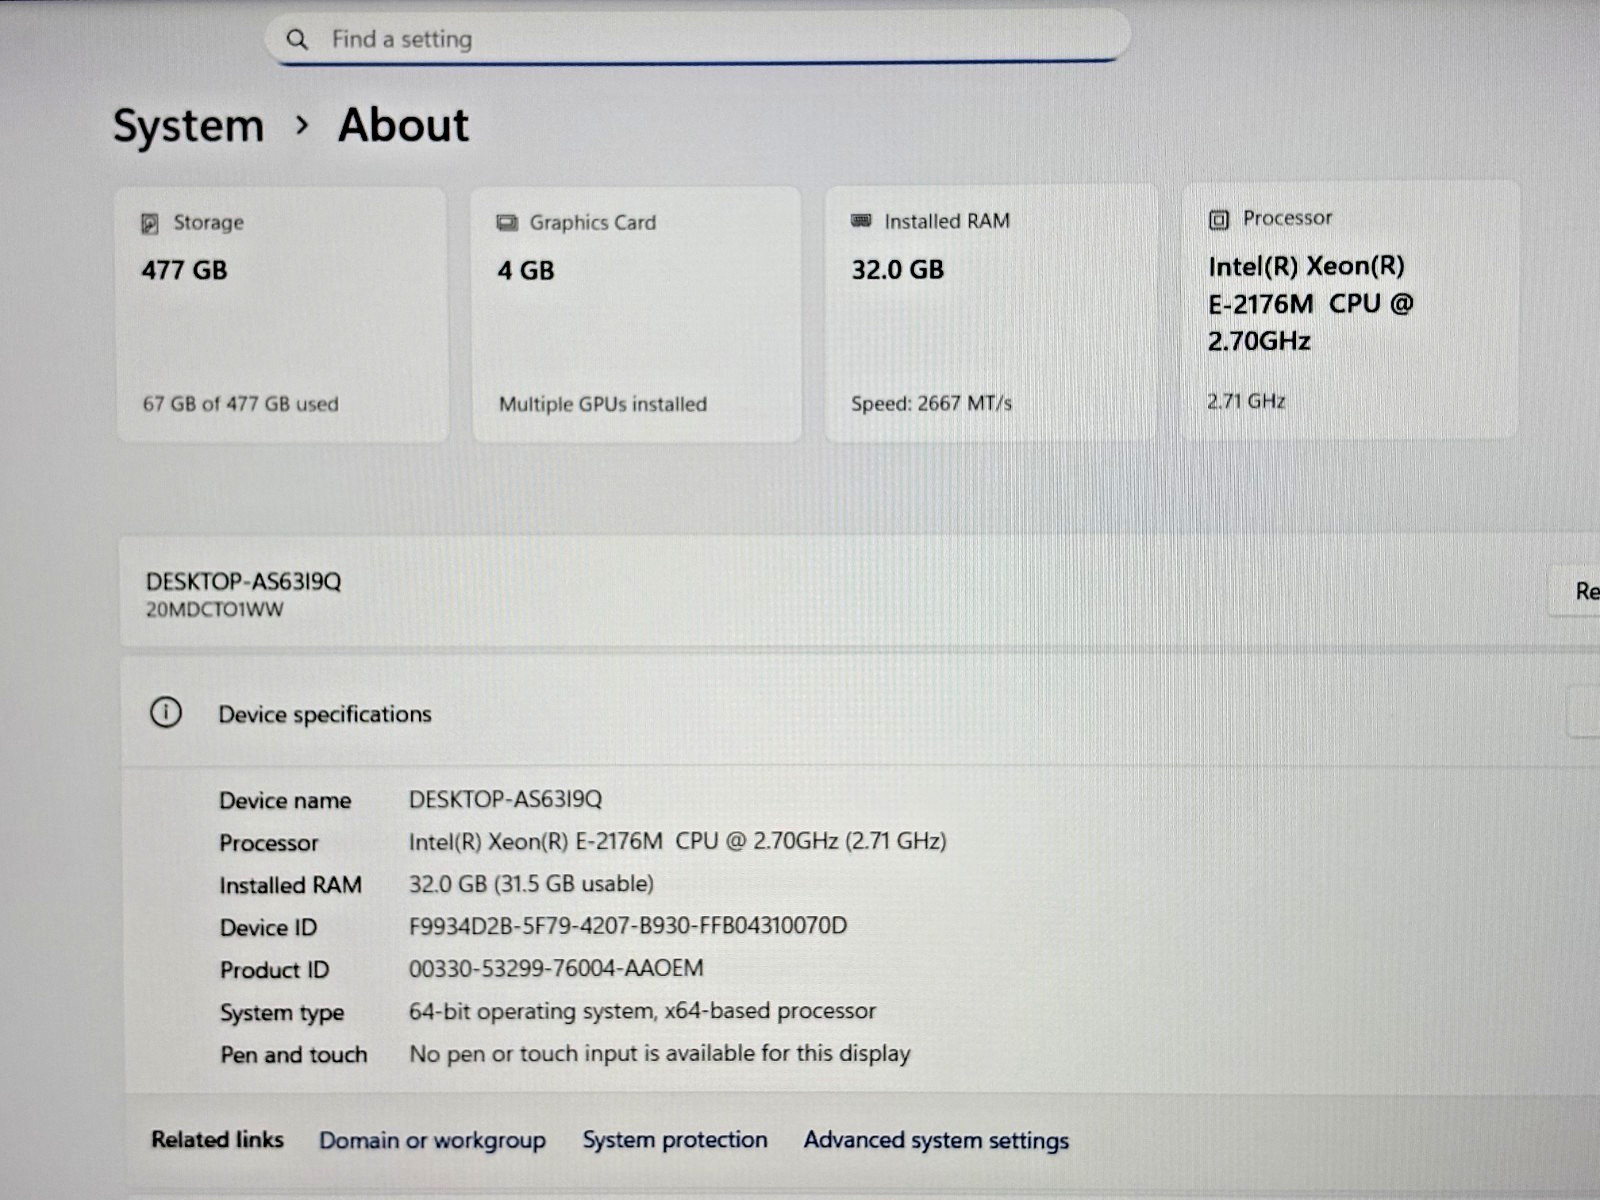Open the Installed RAM card
The height and width of the screenshot is (1200, 1600).
990,312
